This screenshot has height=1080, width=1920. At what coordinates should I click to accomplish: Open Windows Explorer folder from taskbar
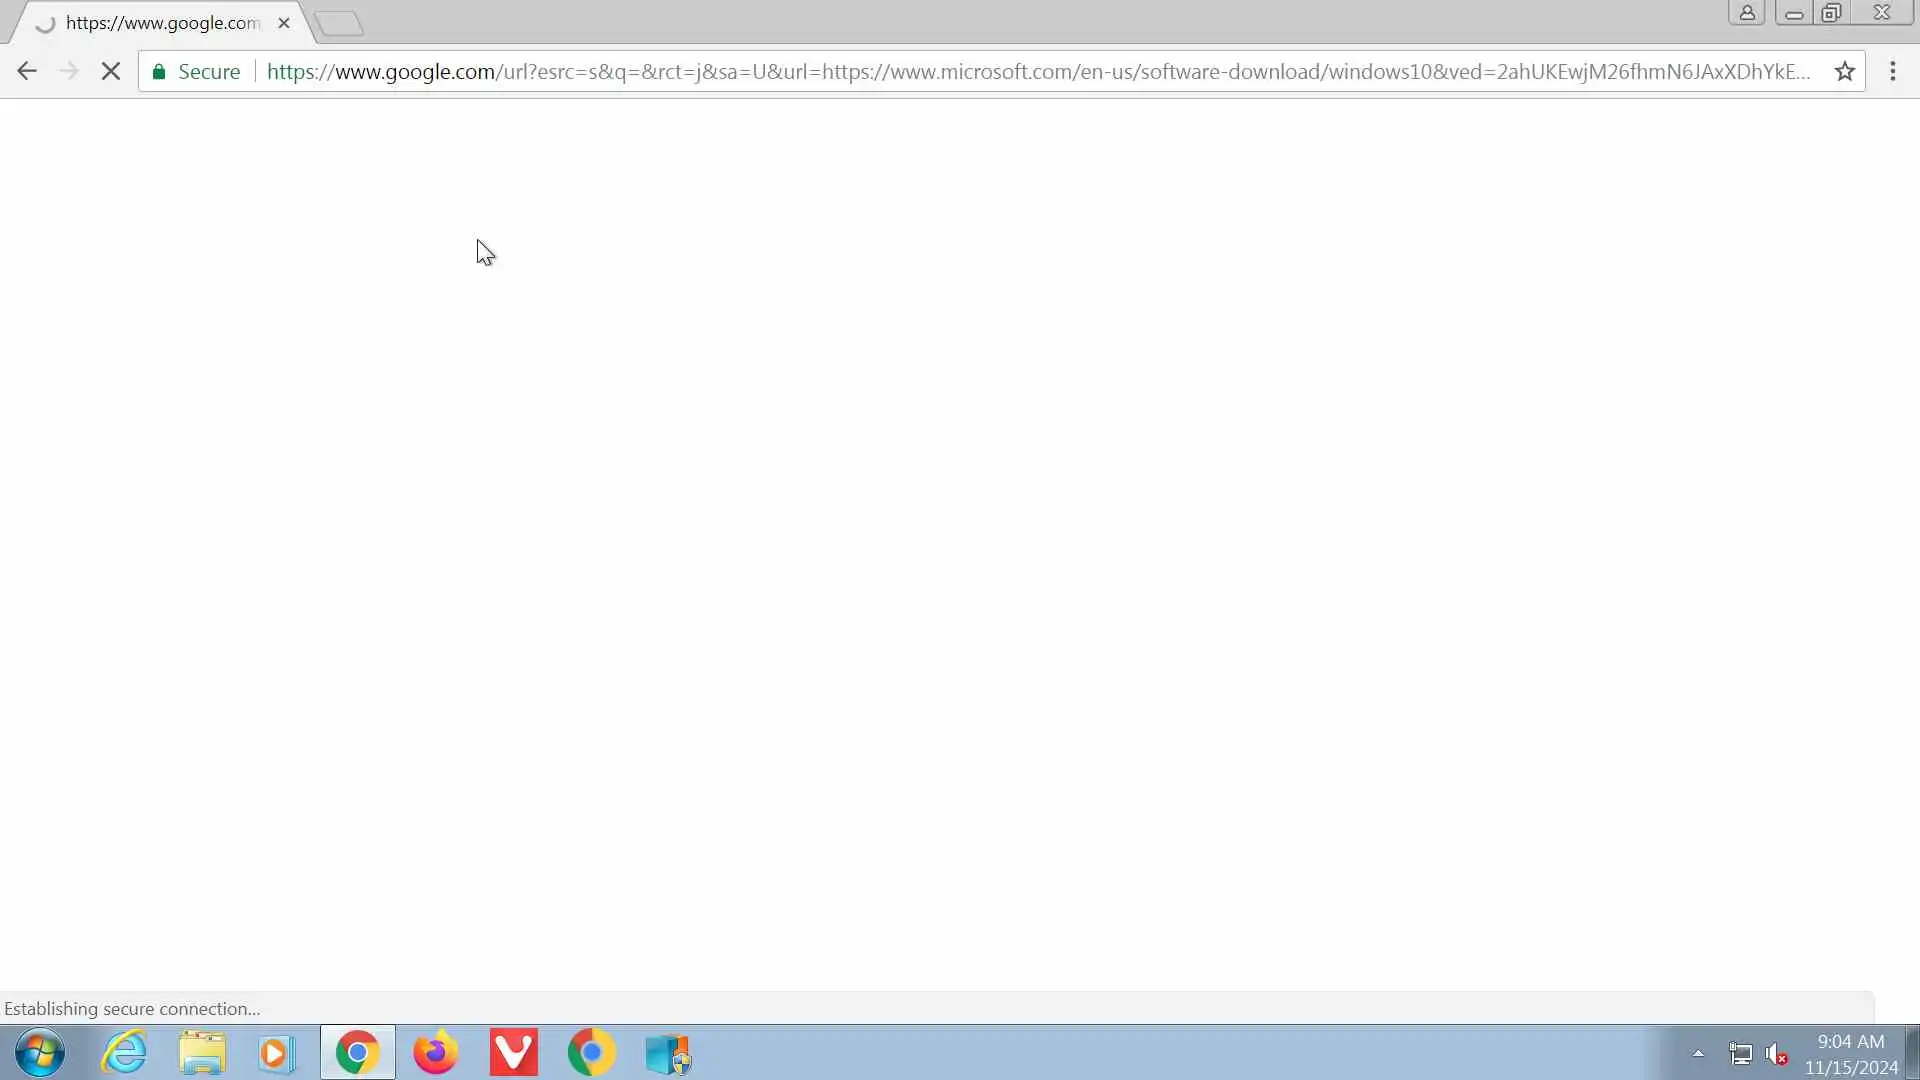(202, 1053)
